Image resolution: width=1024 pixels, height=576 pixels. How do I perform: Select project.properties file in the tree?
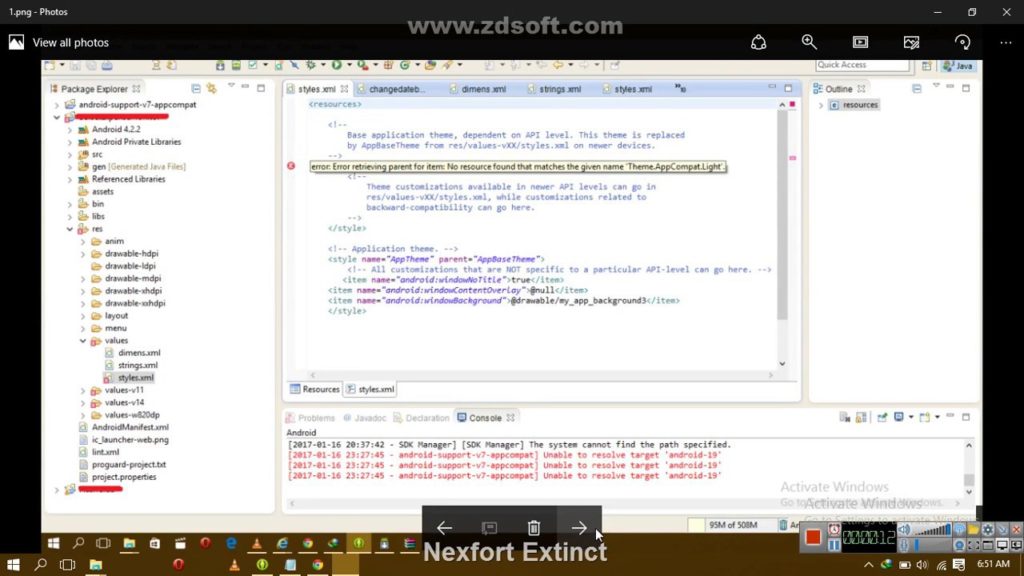tap(124, 477)
